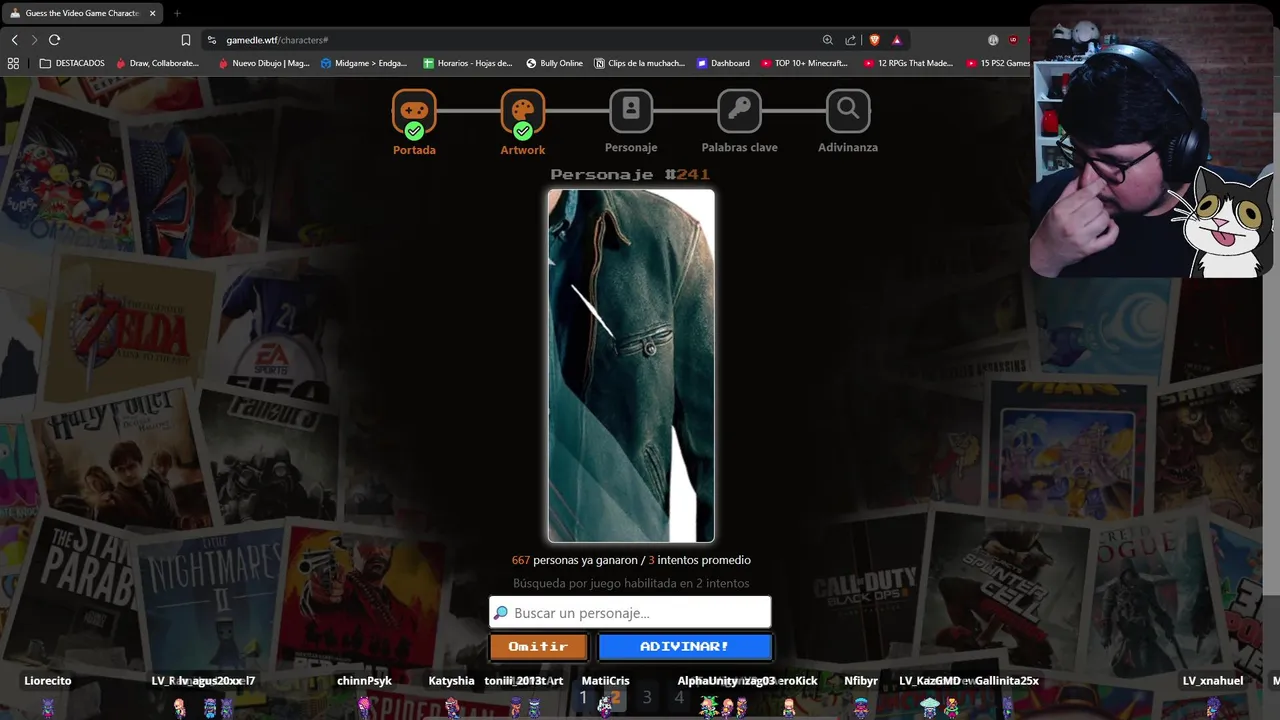Click the Buscar un personaje search field

[630, 612]
